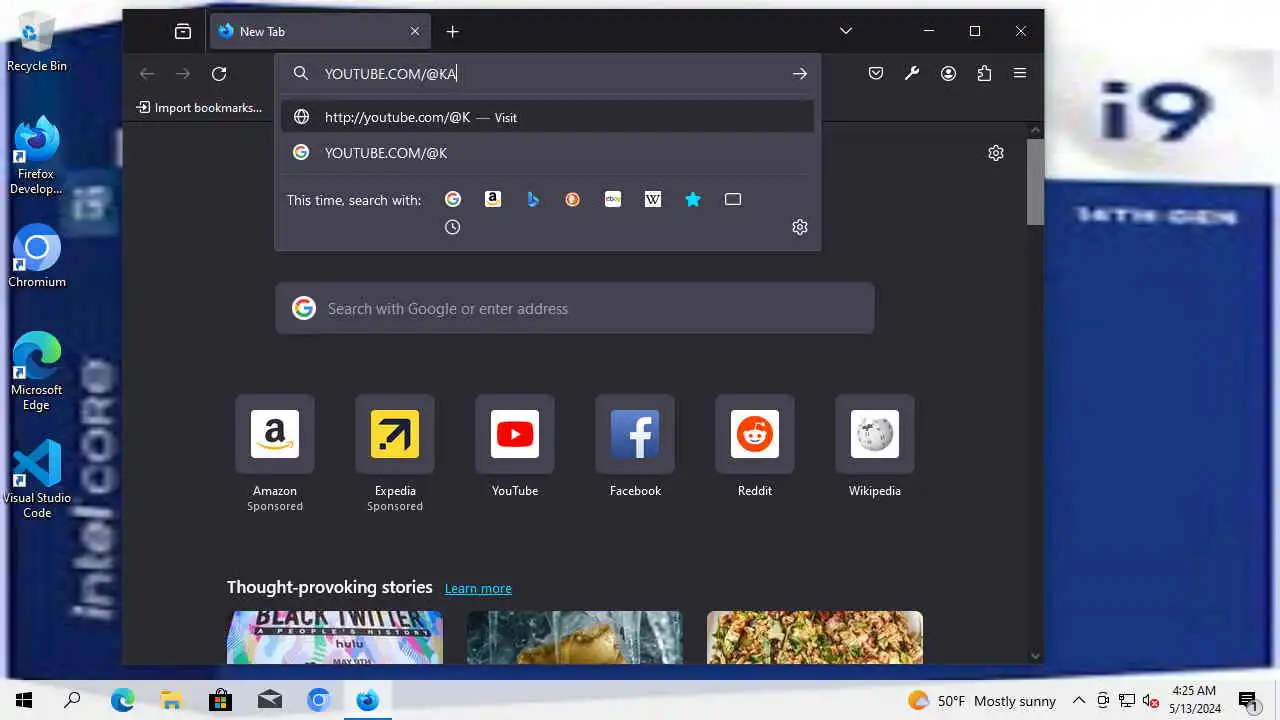The width and height of the screenshot is (1280, 720).
Task: Search this time with Google
Action: click(x=453, y=199)
